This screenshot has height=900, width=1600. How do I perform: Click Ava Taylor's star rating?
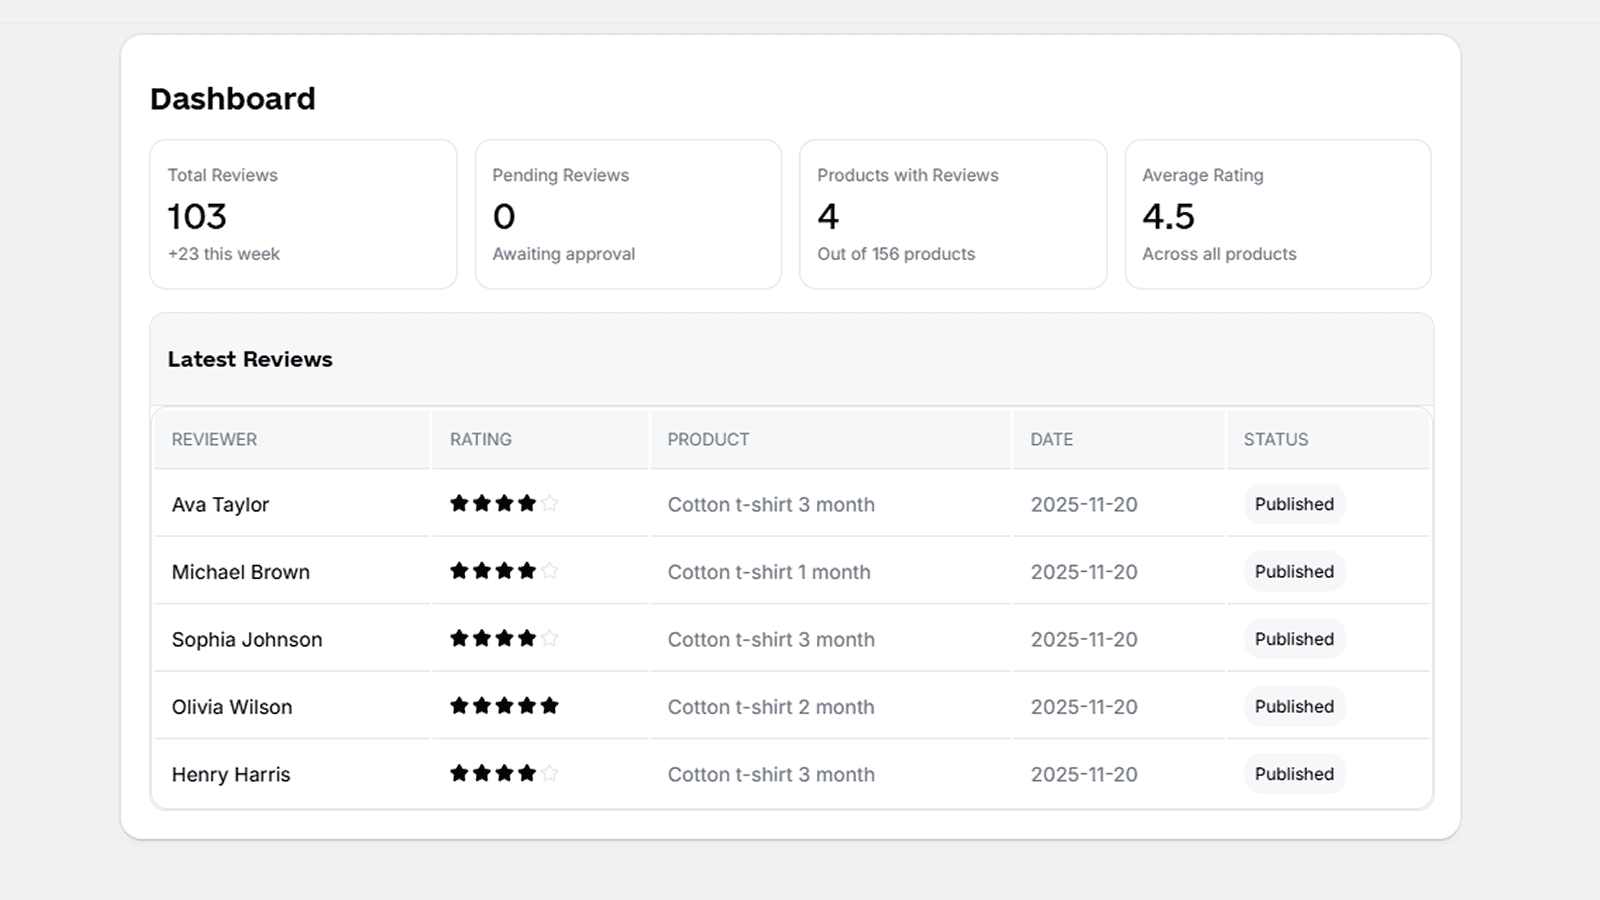point(504,503)
